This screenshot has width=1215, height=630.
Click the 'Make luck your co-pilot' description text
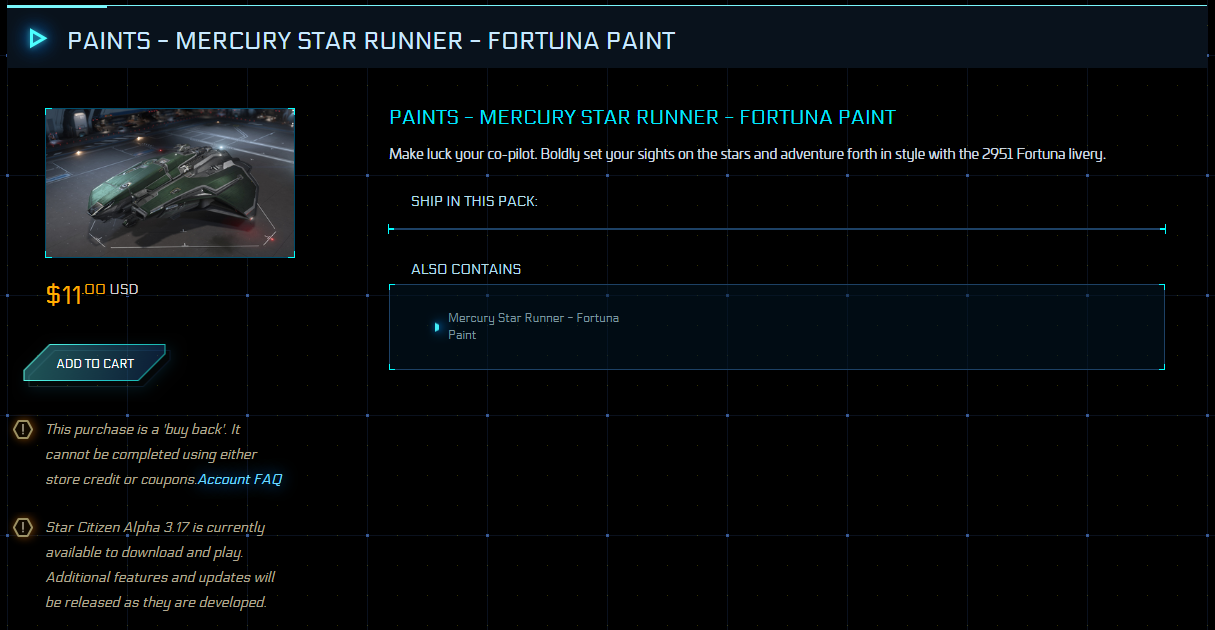[x=747, y=155]
